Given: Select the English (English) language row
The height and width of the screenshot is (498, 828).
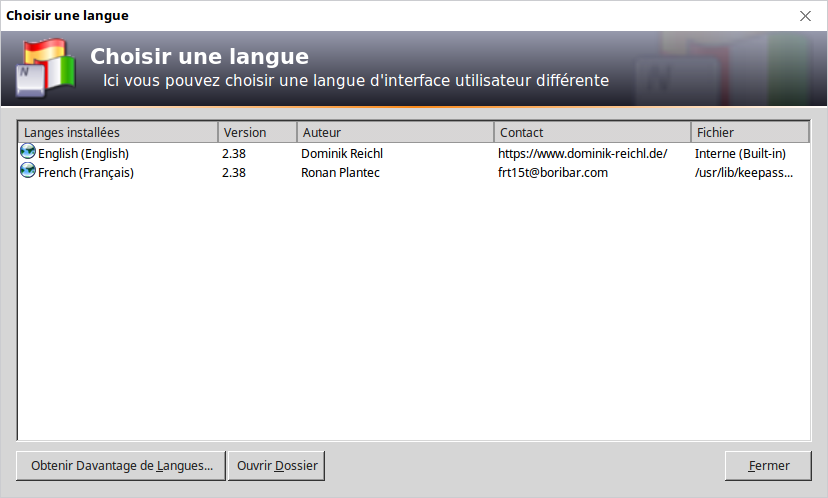Looking at the screenshot, I should click(84, 154).
